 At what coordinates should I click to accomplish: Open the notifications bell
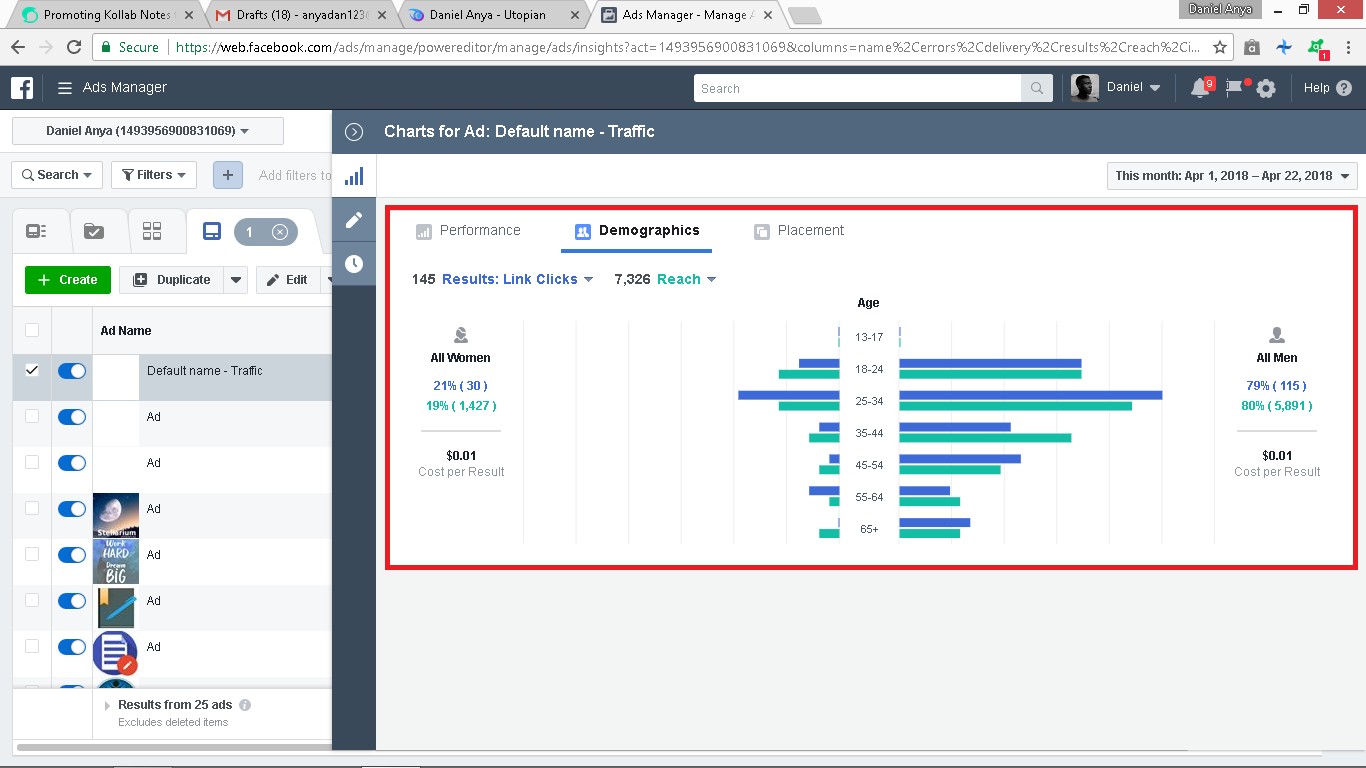click(x=1200, y=88)
